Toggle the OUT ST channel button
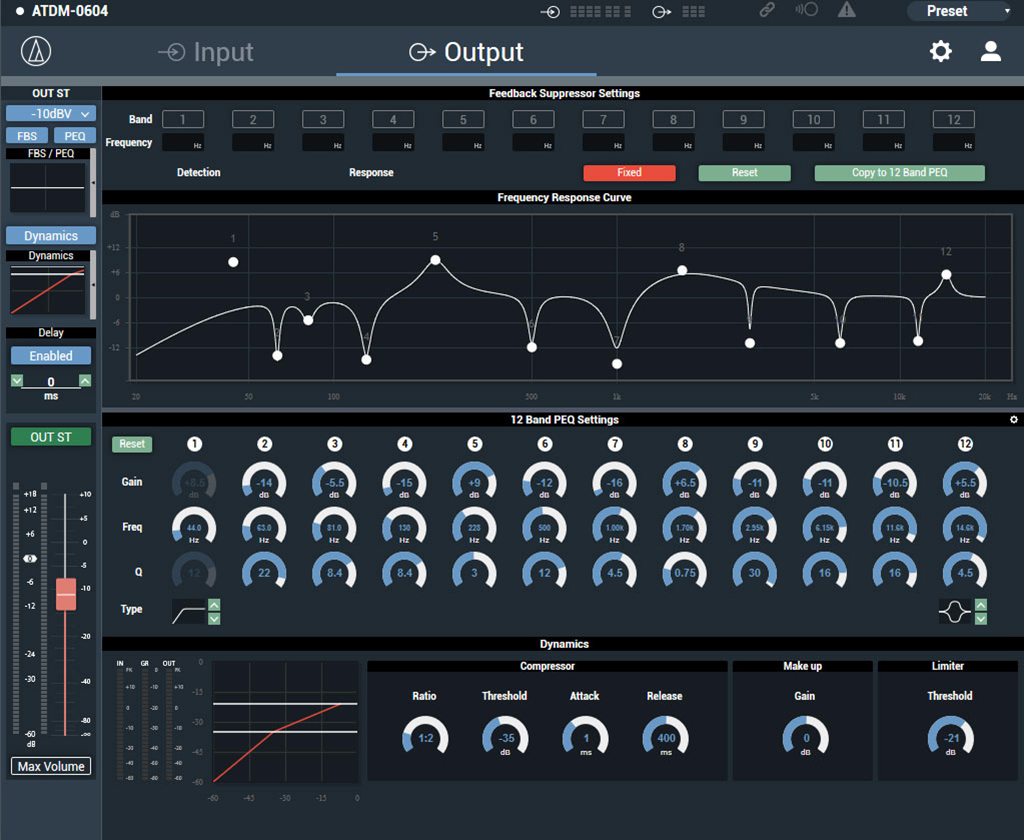This screenshot has height=840, width=1024. pyautogui.click(x=51, y=437)
